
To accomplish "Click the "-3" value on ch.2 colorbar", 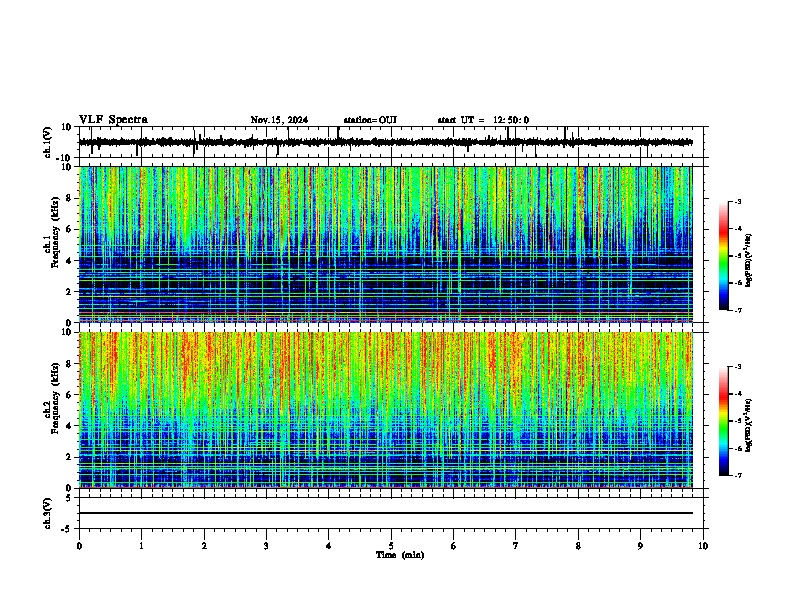I will coord(737,367).
